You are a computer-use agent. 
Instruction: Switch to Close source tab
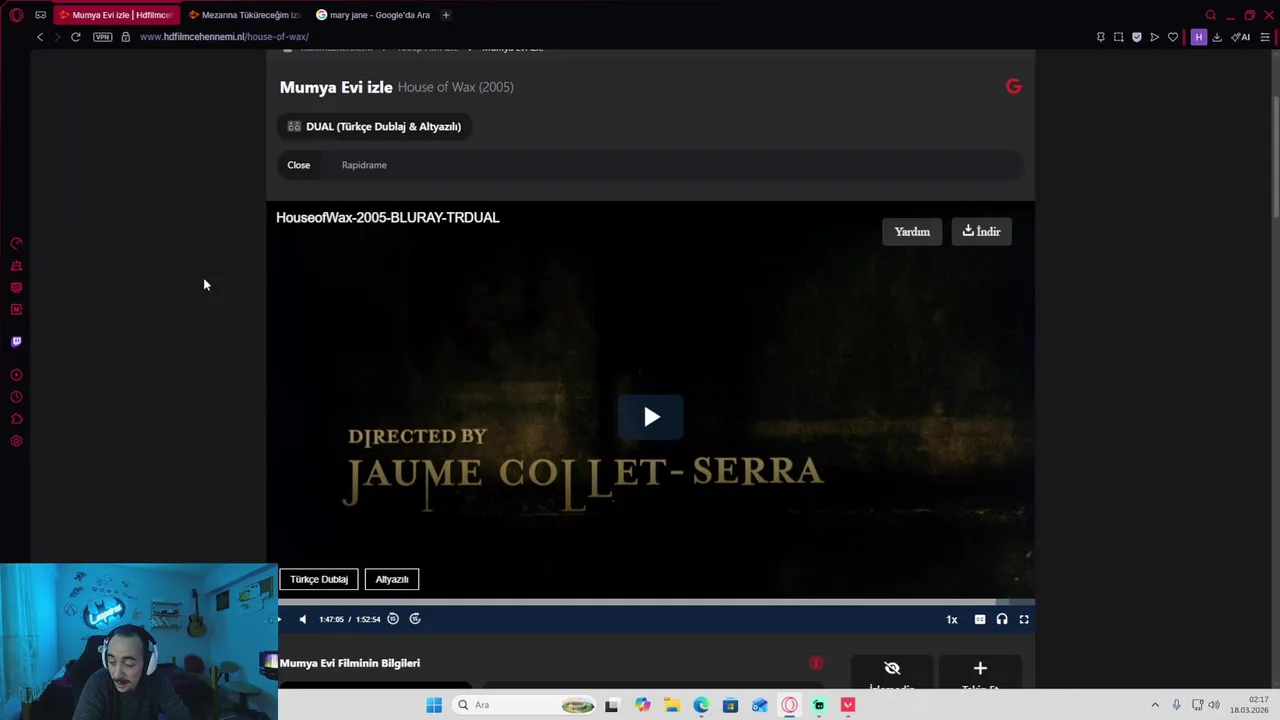299,165
